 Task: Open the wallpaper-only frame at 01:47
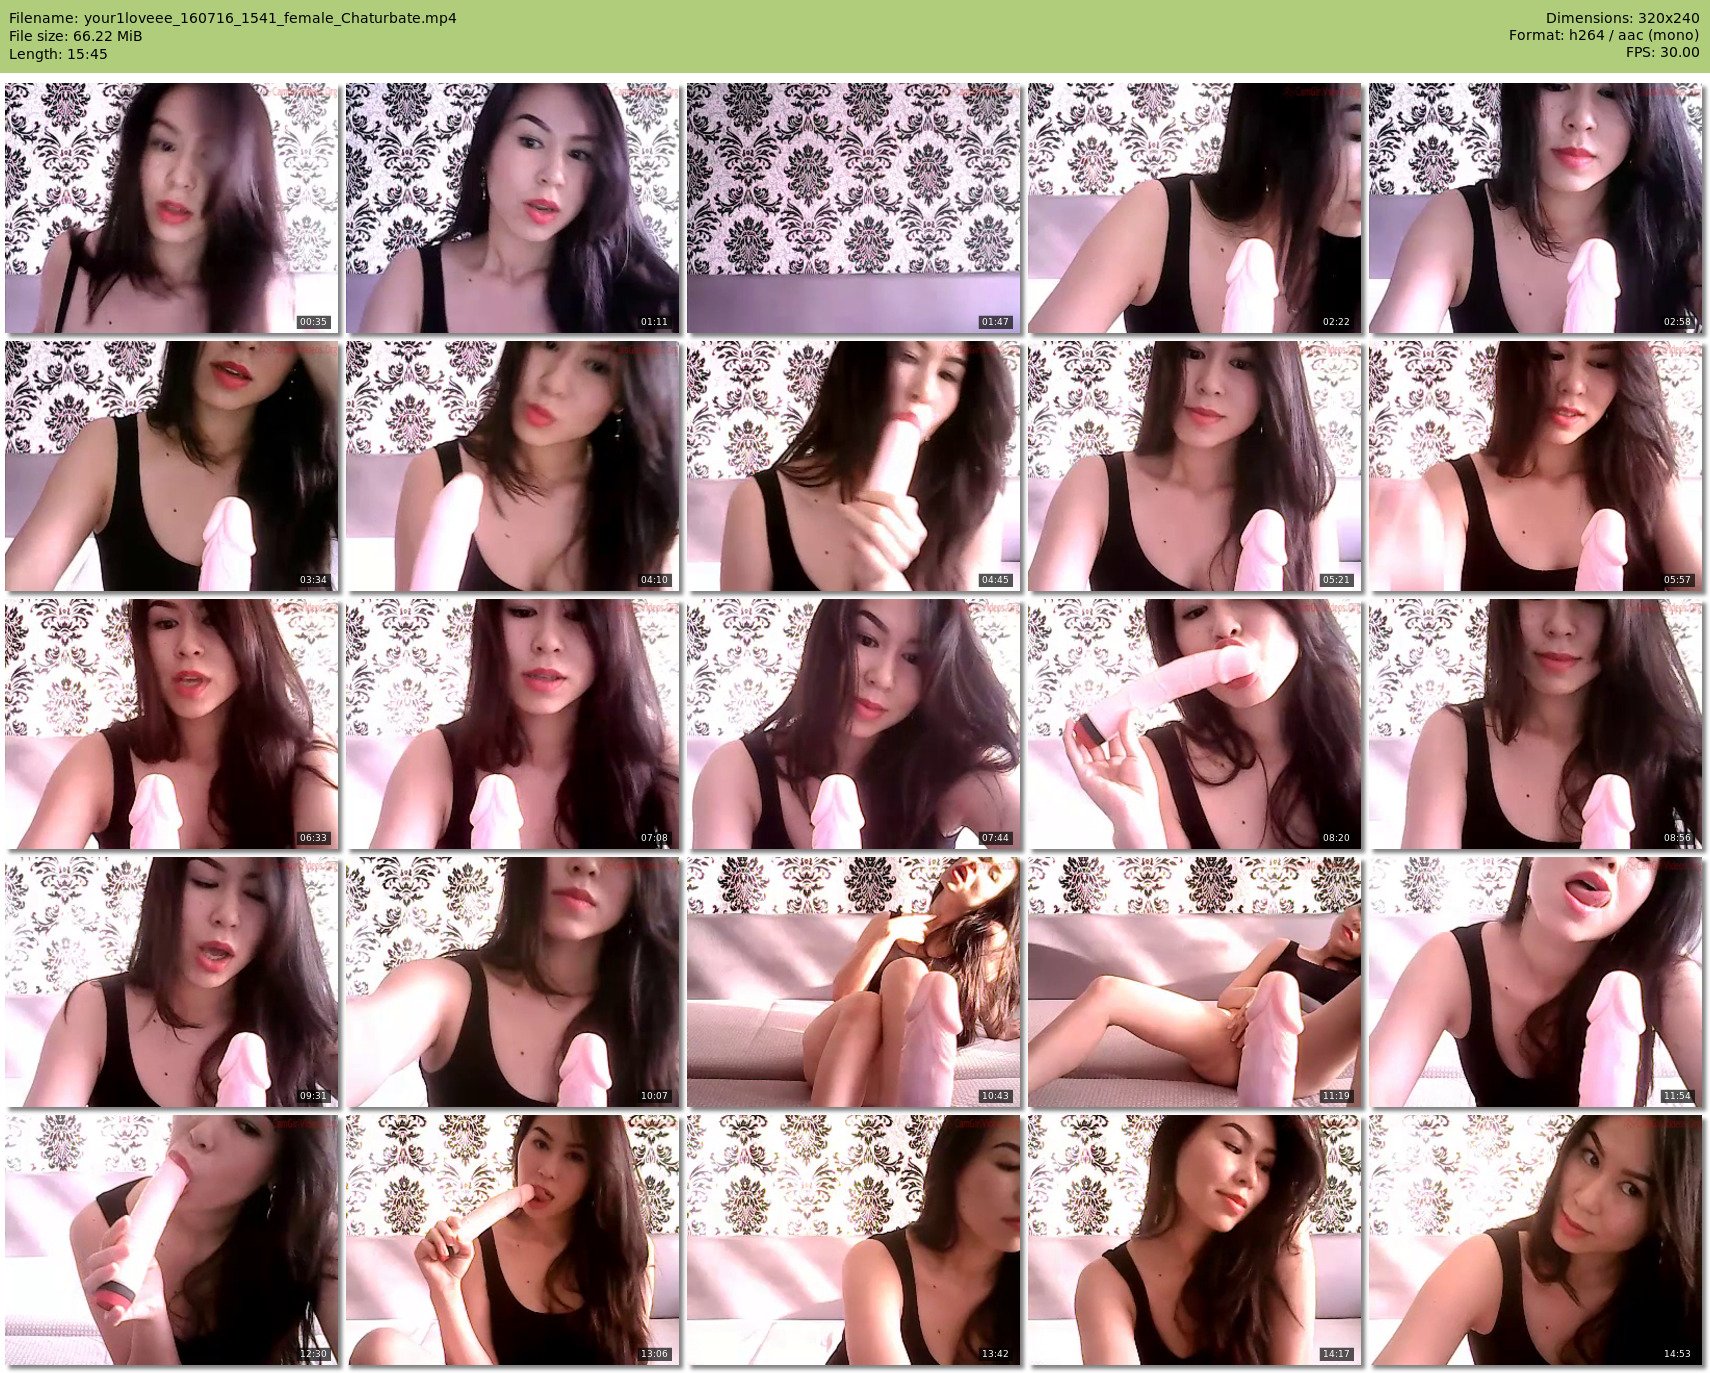853,208
